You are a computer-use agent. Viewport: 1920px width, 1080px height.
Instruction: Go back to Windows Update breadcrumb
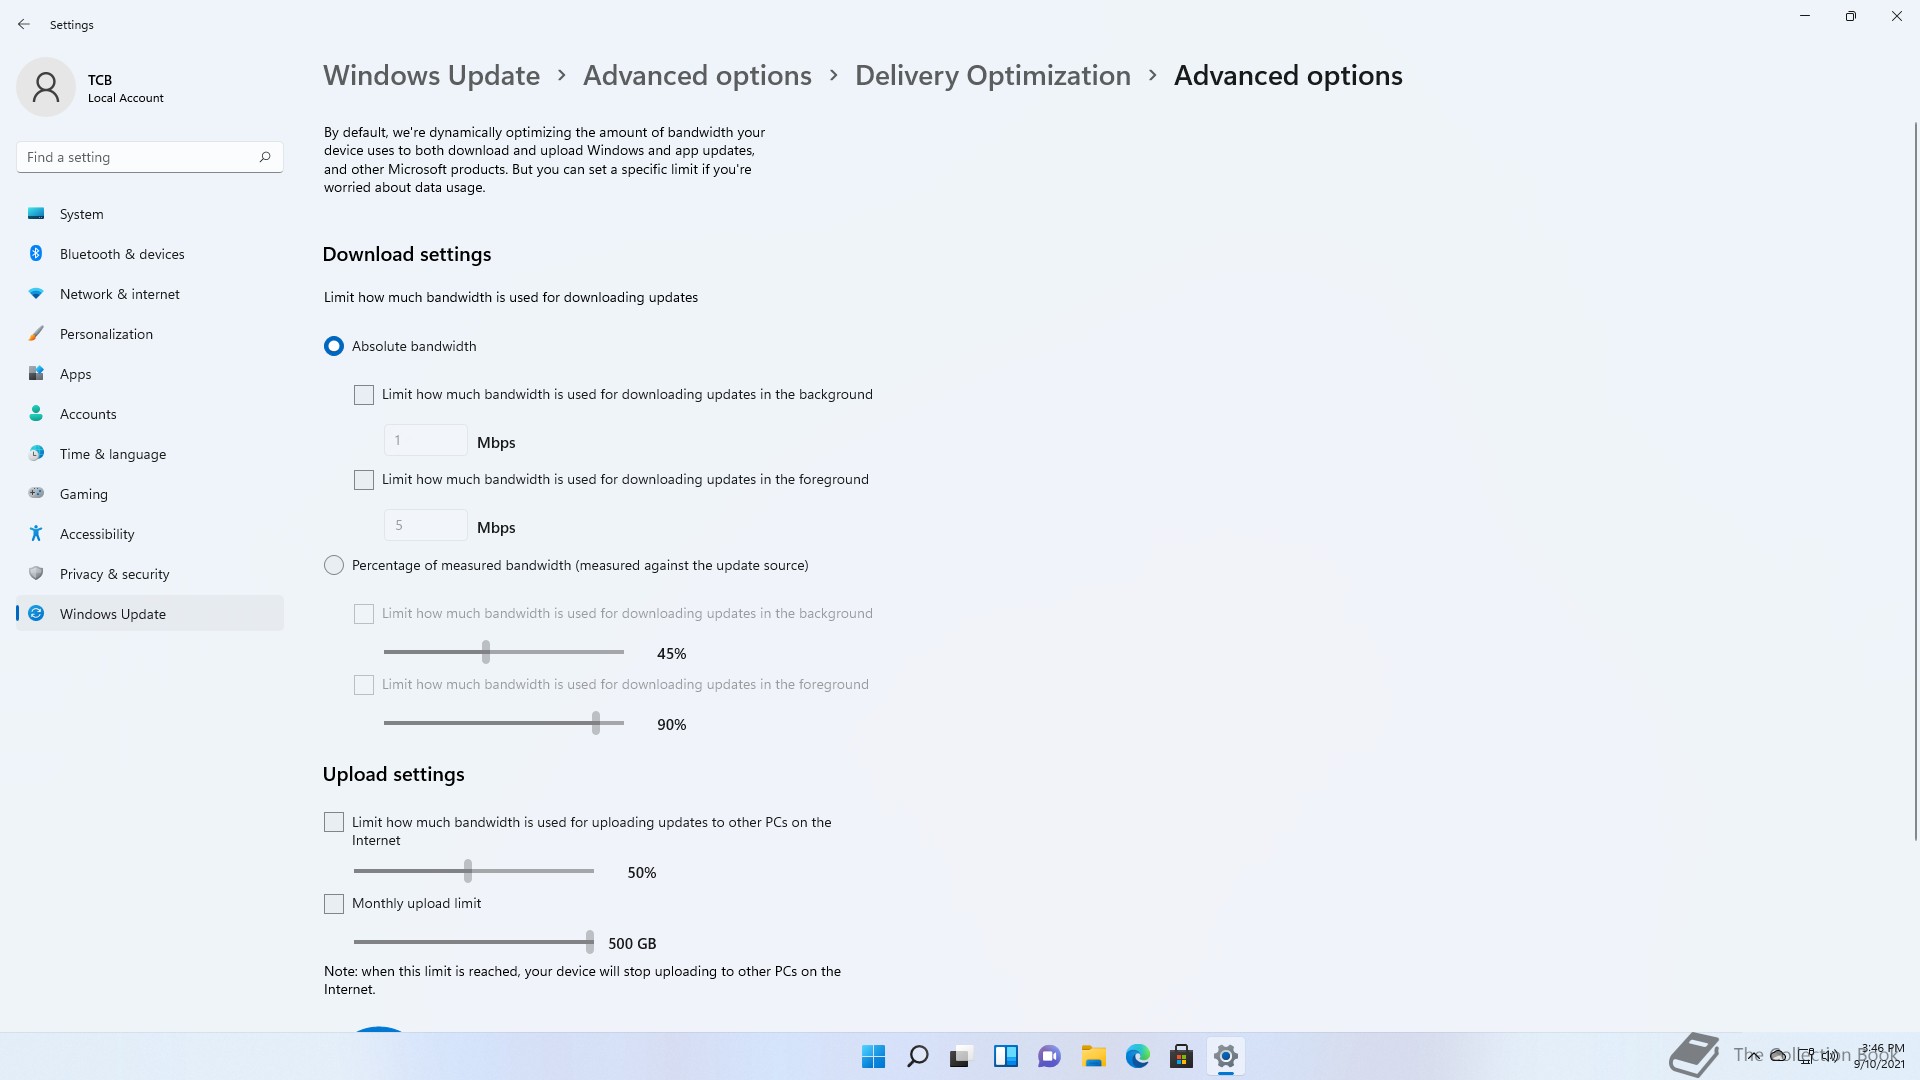coord(431,76)
